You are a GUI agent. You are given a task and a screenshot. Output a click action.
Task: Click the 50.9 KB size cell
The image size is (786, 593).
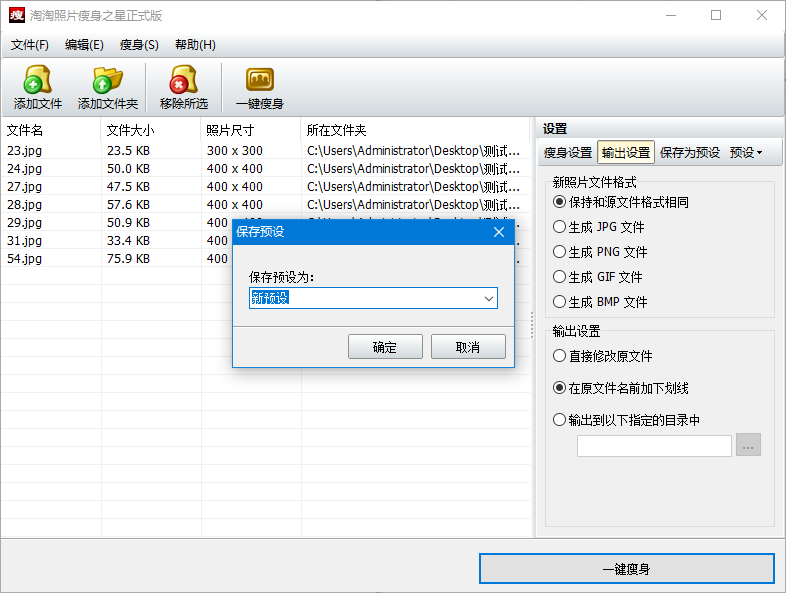[128, 223]
